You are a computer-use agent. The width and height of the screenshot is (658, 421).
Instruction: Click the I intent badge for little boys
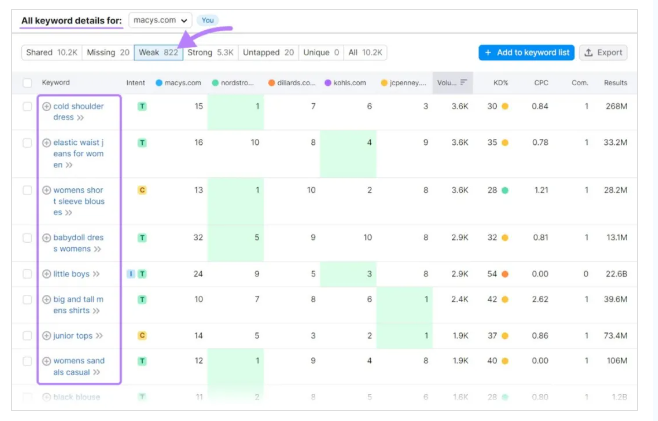coord(131,274)
